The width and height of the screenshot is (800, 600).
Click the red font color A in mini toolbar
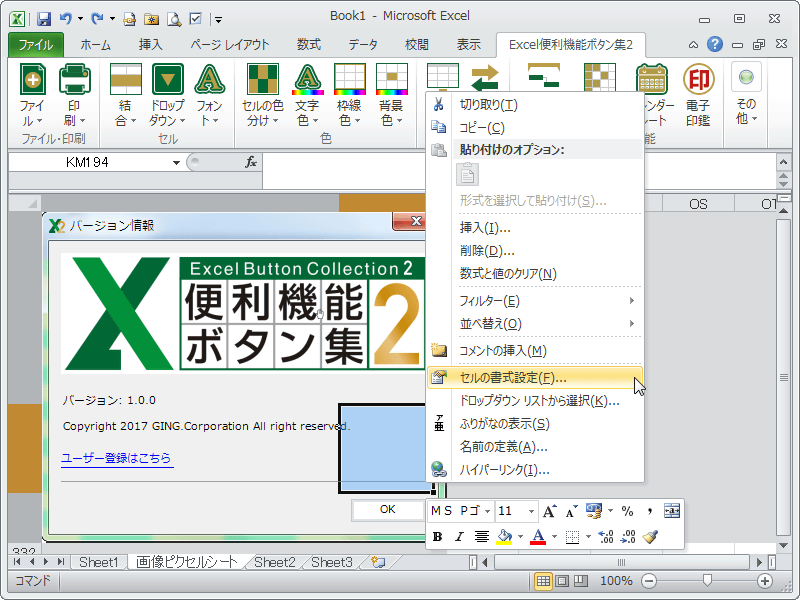(x=538, y=537)
